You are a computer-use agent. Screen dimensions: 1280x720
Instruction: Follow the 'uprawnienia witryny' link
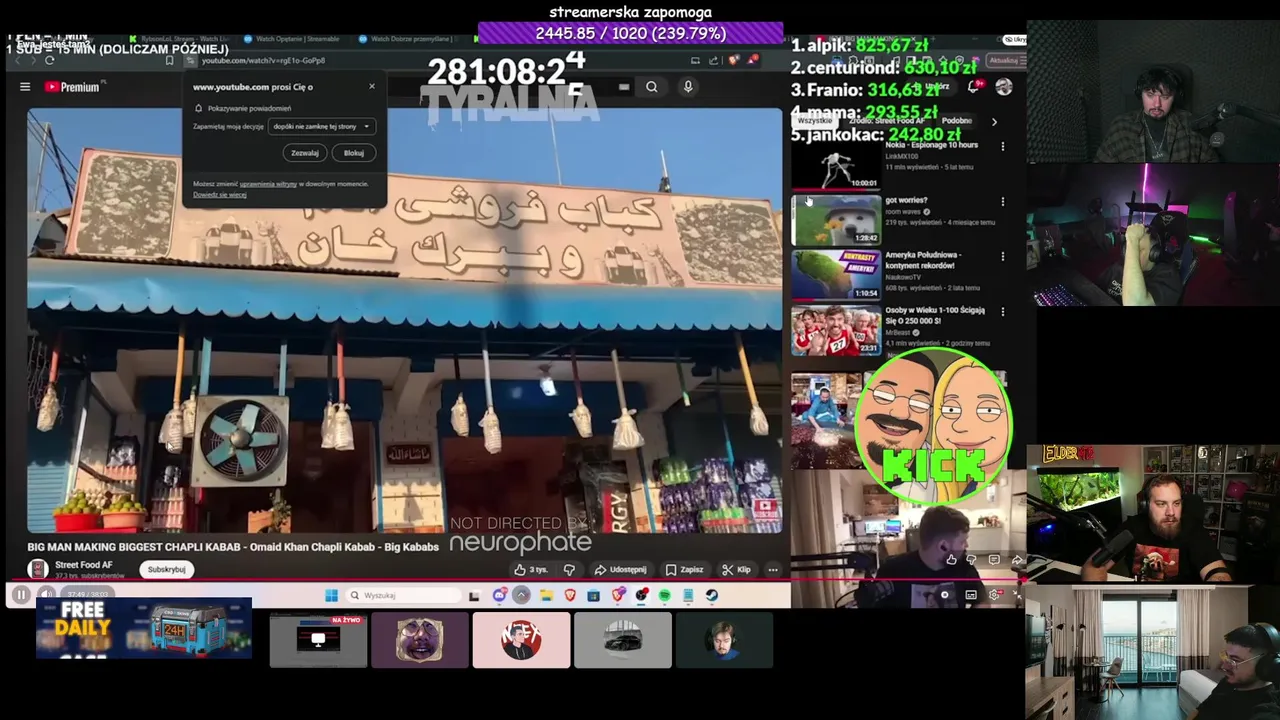pos(268,184)
